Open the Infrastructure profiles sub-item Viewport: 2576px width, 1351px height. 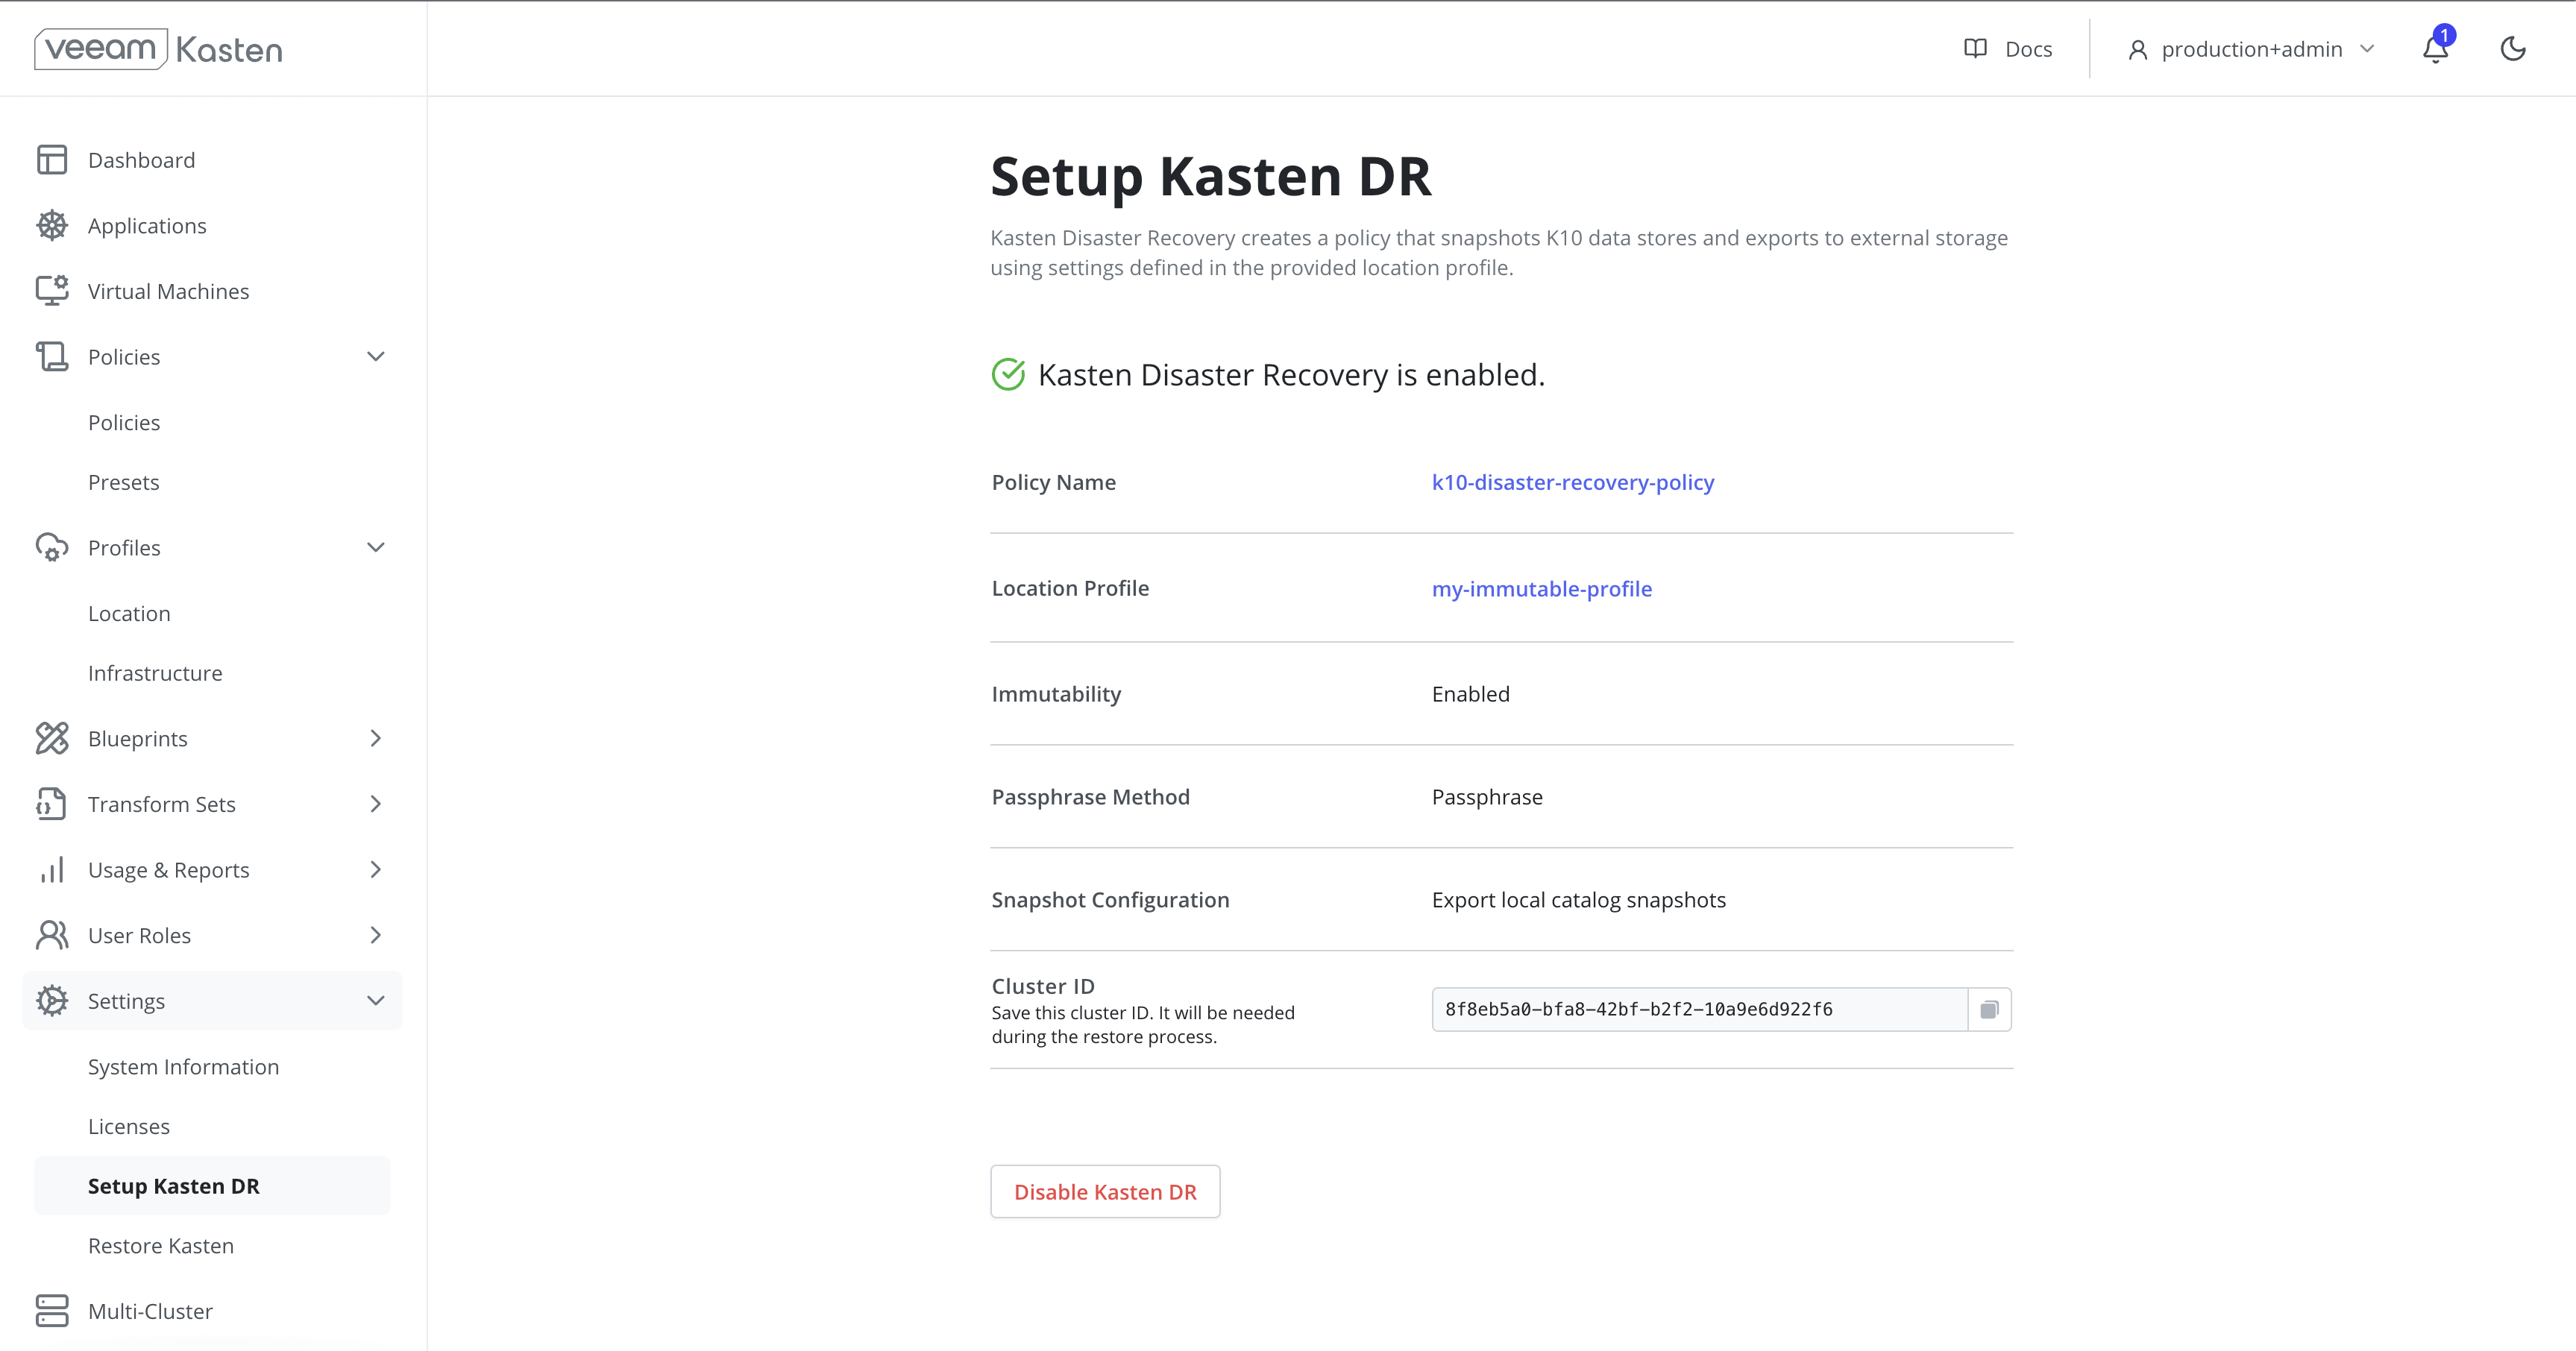coord(155,674)
